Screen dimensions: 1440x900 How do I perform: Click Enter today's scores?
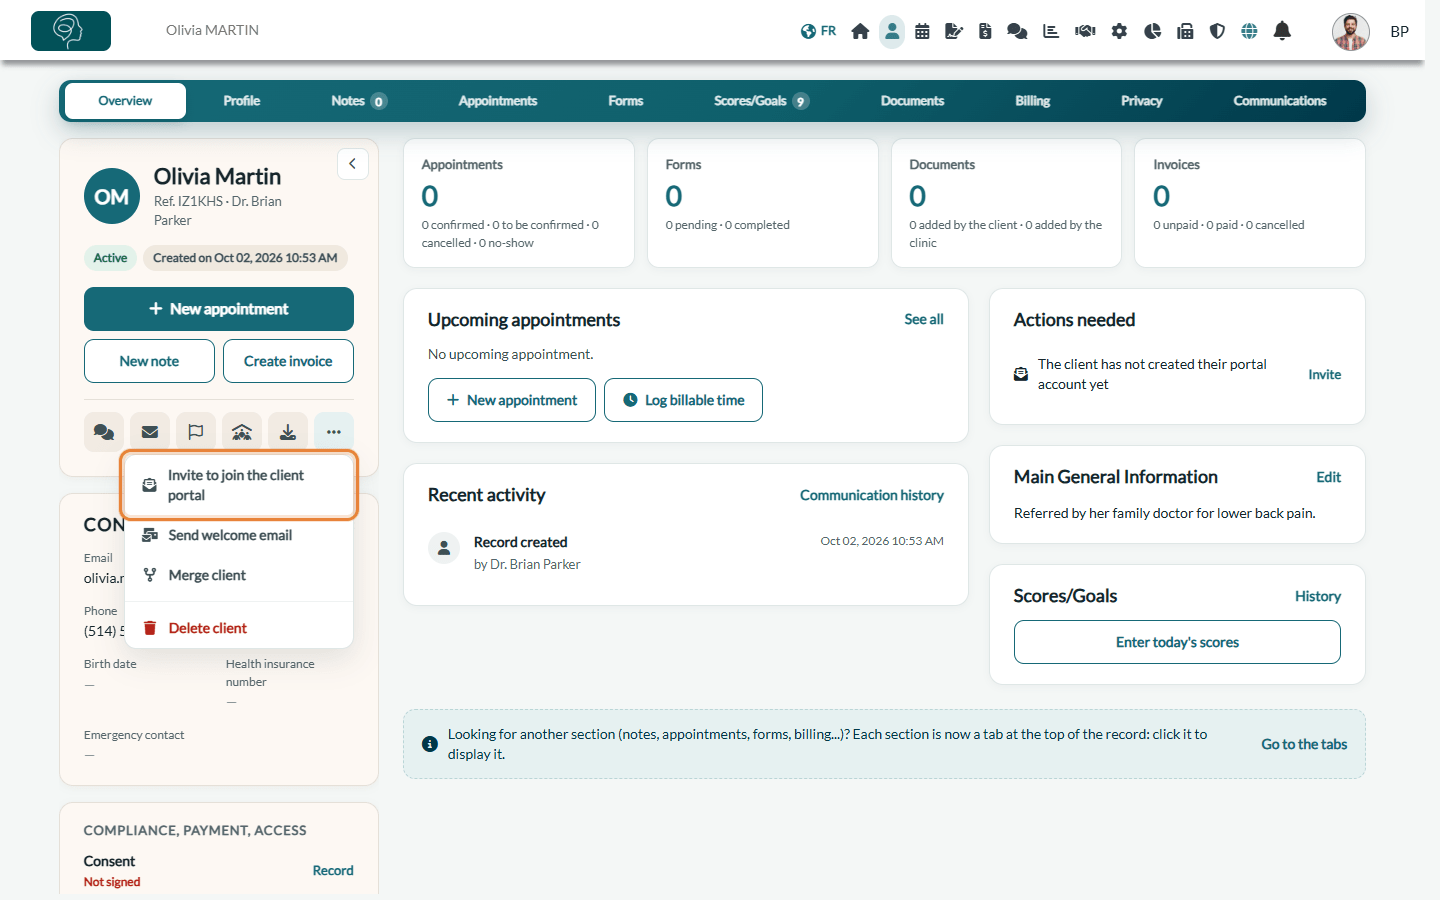pos(1177,642)
